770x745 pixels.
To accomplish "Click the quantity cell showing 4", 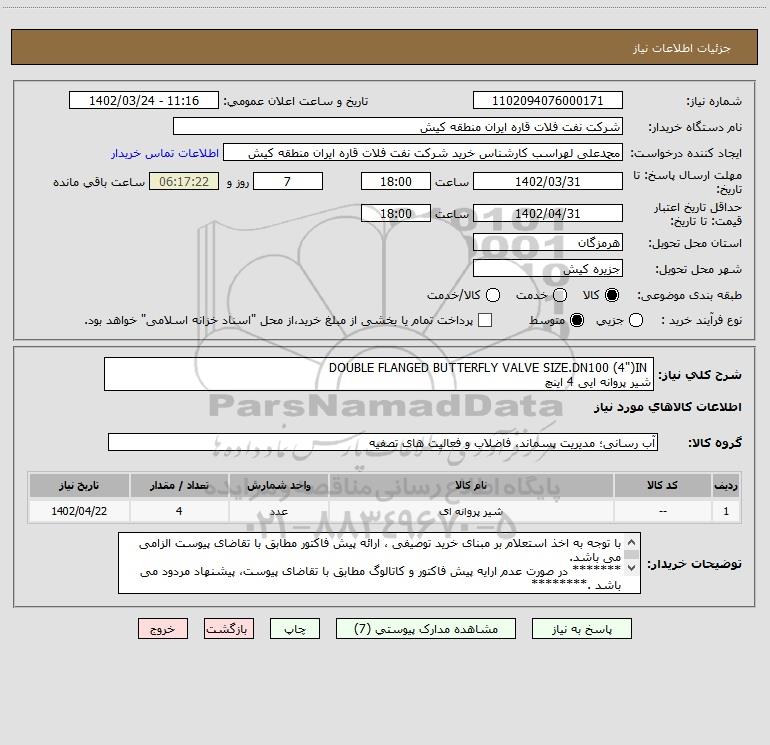I will [x=179, y=511].
